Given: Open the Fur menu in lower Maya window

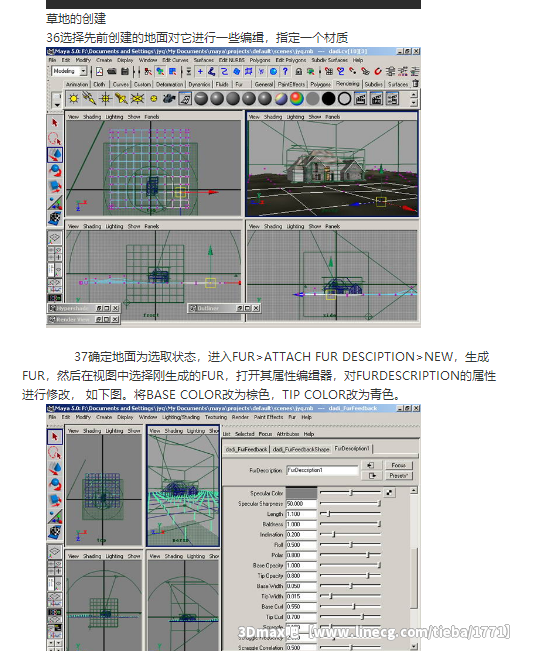Looking at the screenshot, I should point(292,417).
